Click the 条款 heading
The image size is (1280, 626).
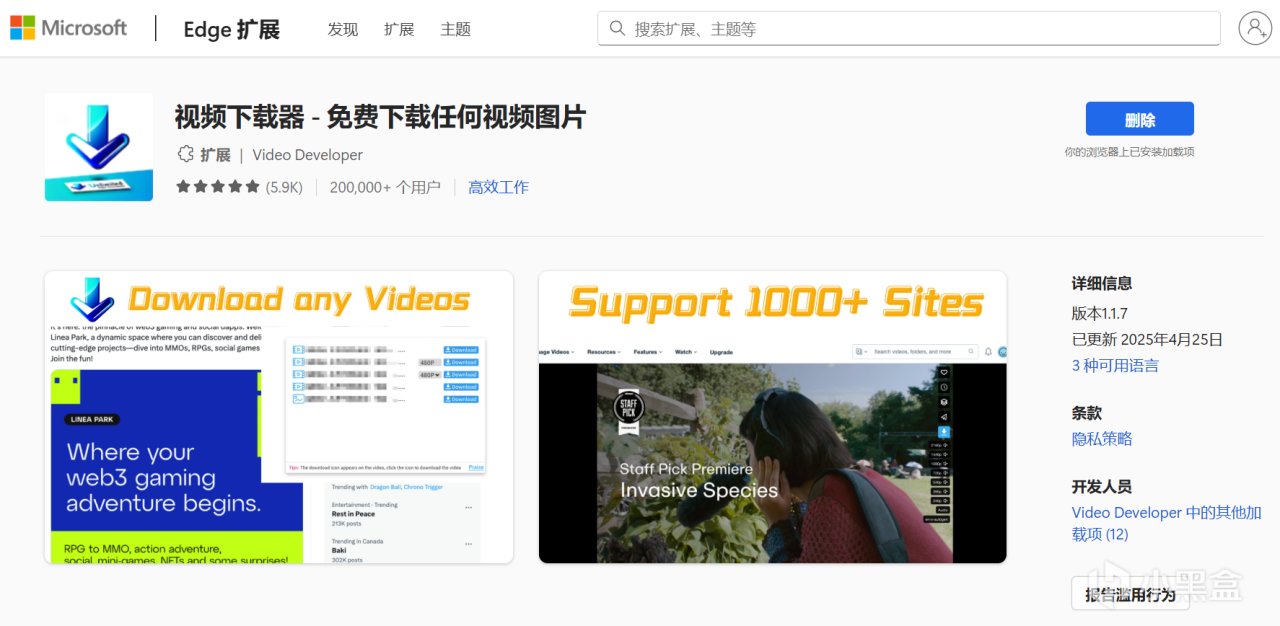(x=1087, y=412)
